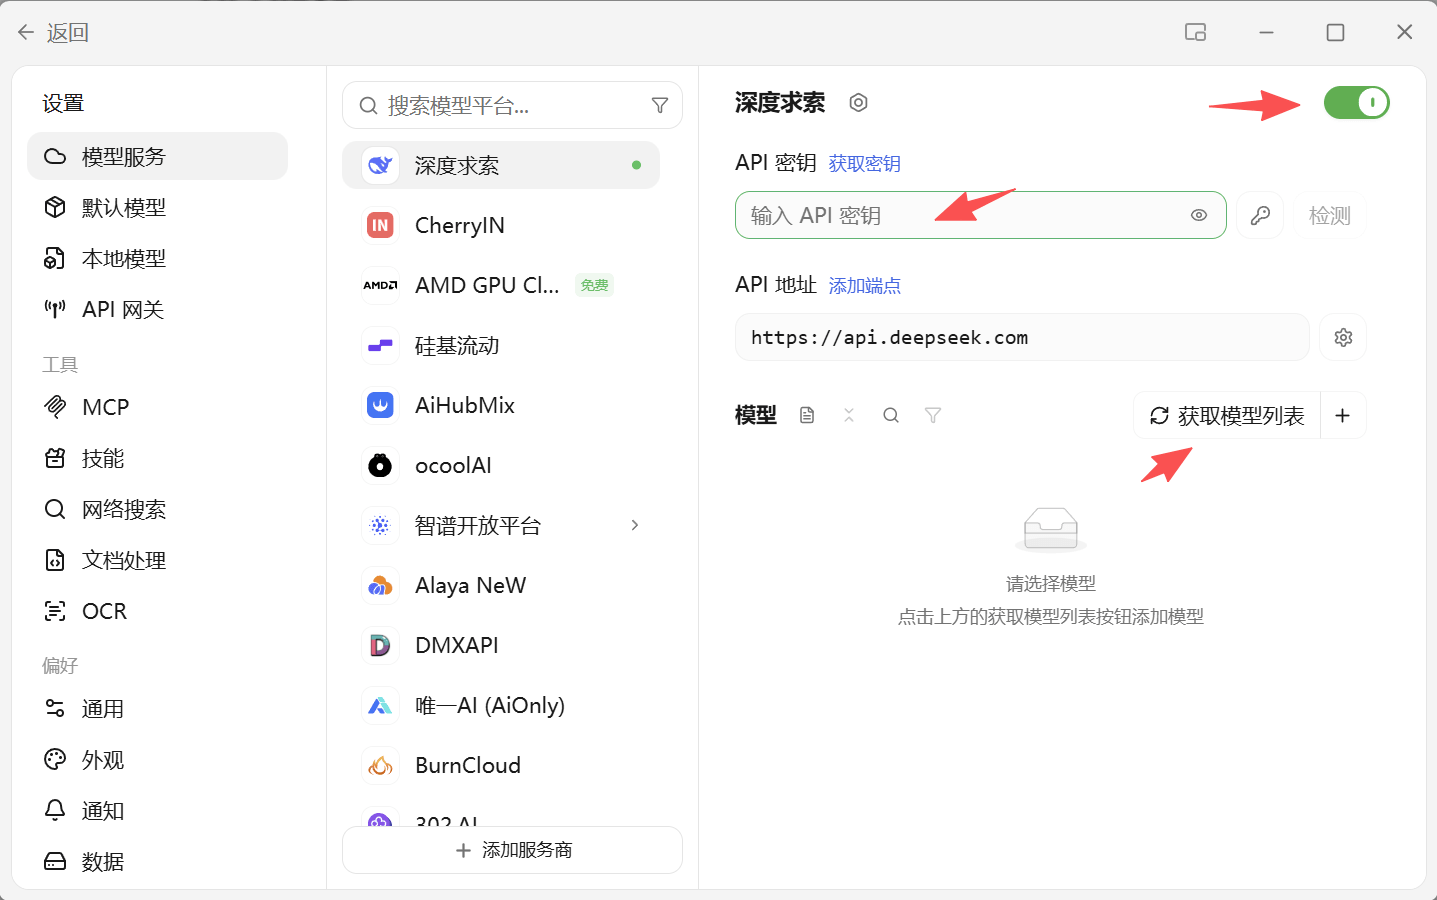Click the plus button to add a model

pos(1343,415)
